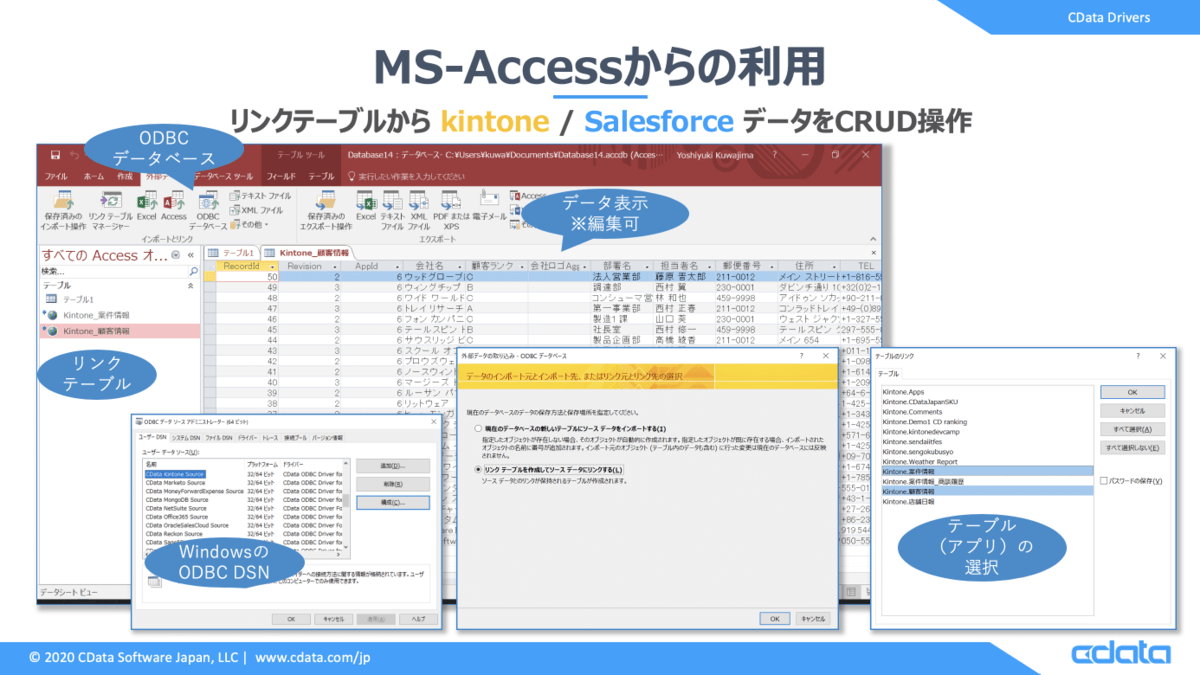
Task: Open Revision column filter dropdown
Action: 336,267
